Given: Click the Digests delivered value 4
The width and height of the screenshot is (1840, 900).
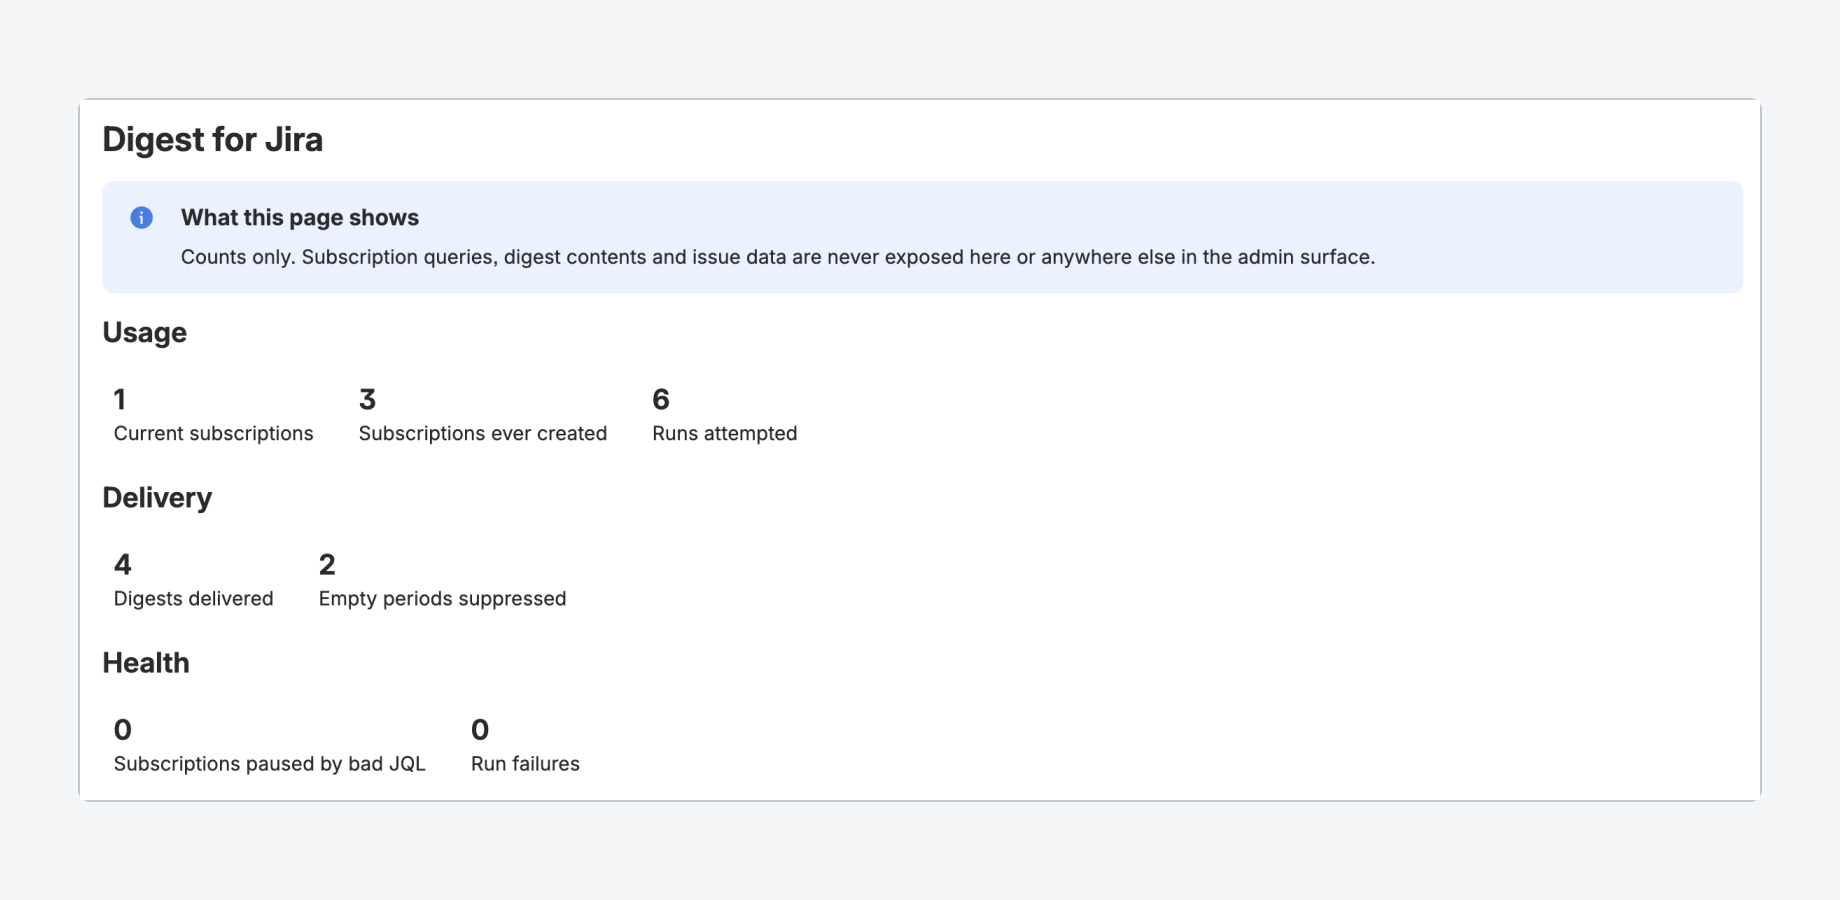Looking at the screenshot, I should coord(123,565).
